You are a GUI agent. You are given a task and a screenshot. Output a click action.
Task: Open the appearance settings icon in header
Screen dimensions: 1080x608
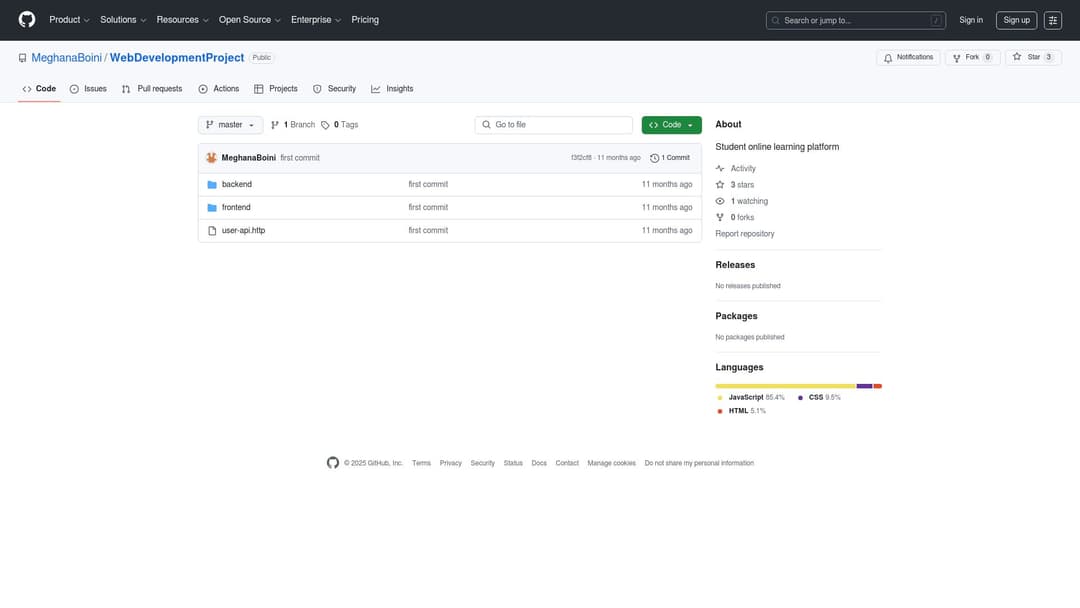click(1052, 20)
